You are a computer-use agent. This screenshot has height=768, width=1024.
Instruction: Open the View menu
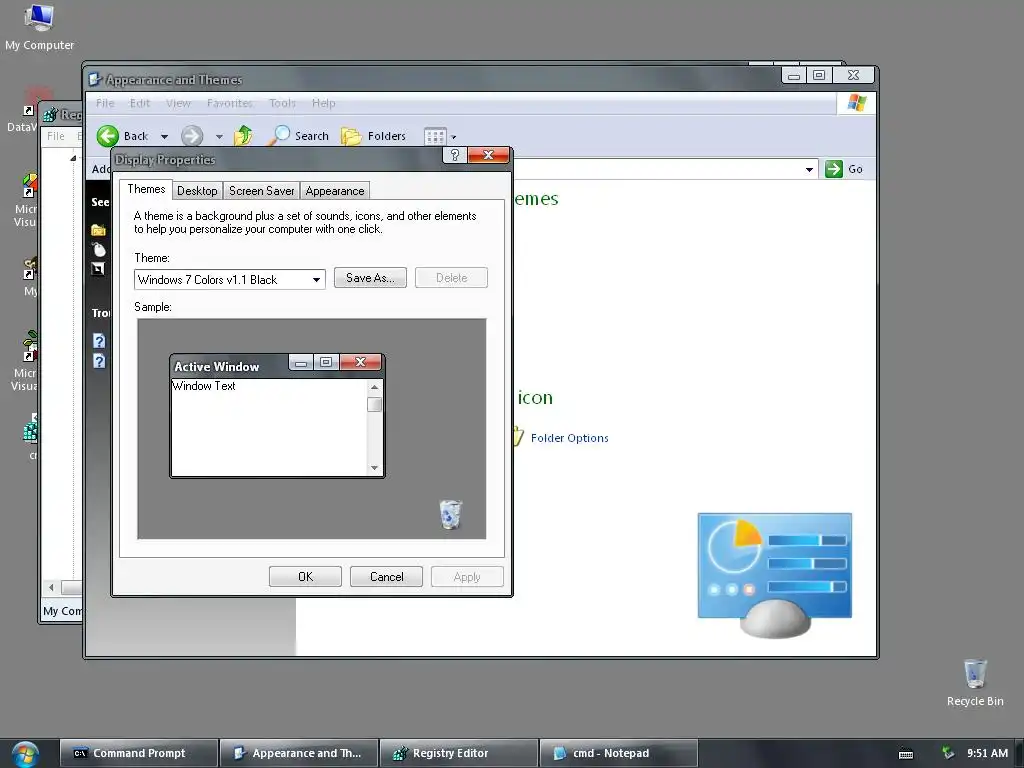click(x=178, y=103)
